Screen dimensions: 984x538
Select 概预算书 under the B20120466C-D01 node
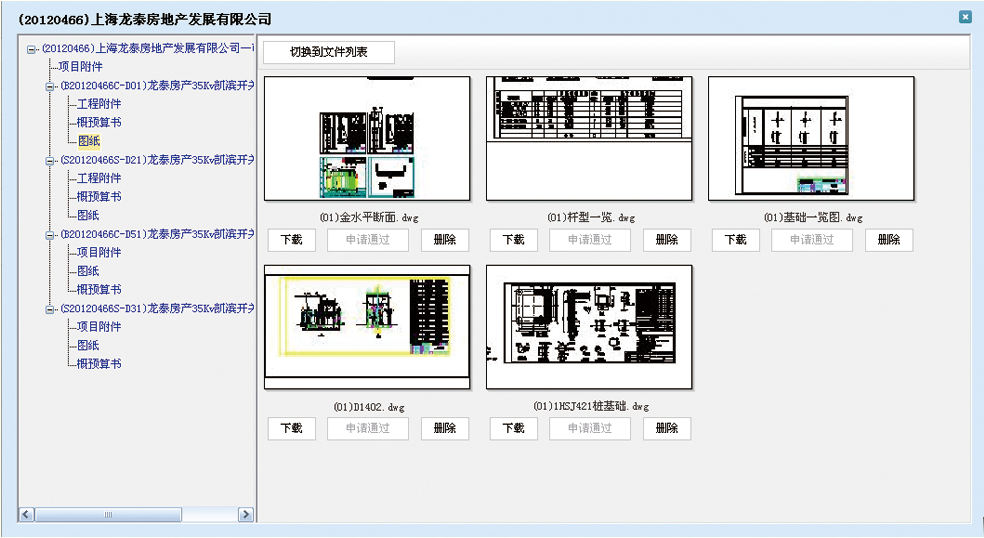(x=99, y=122)
